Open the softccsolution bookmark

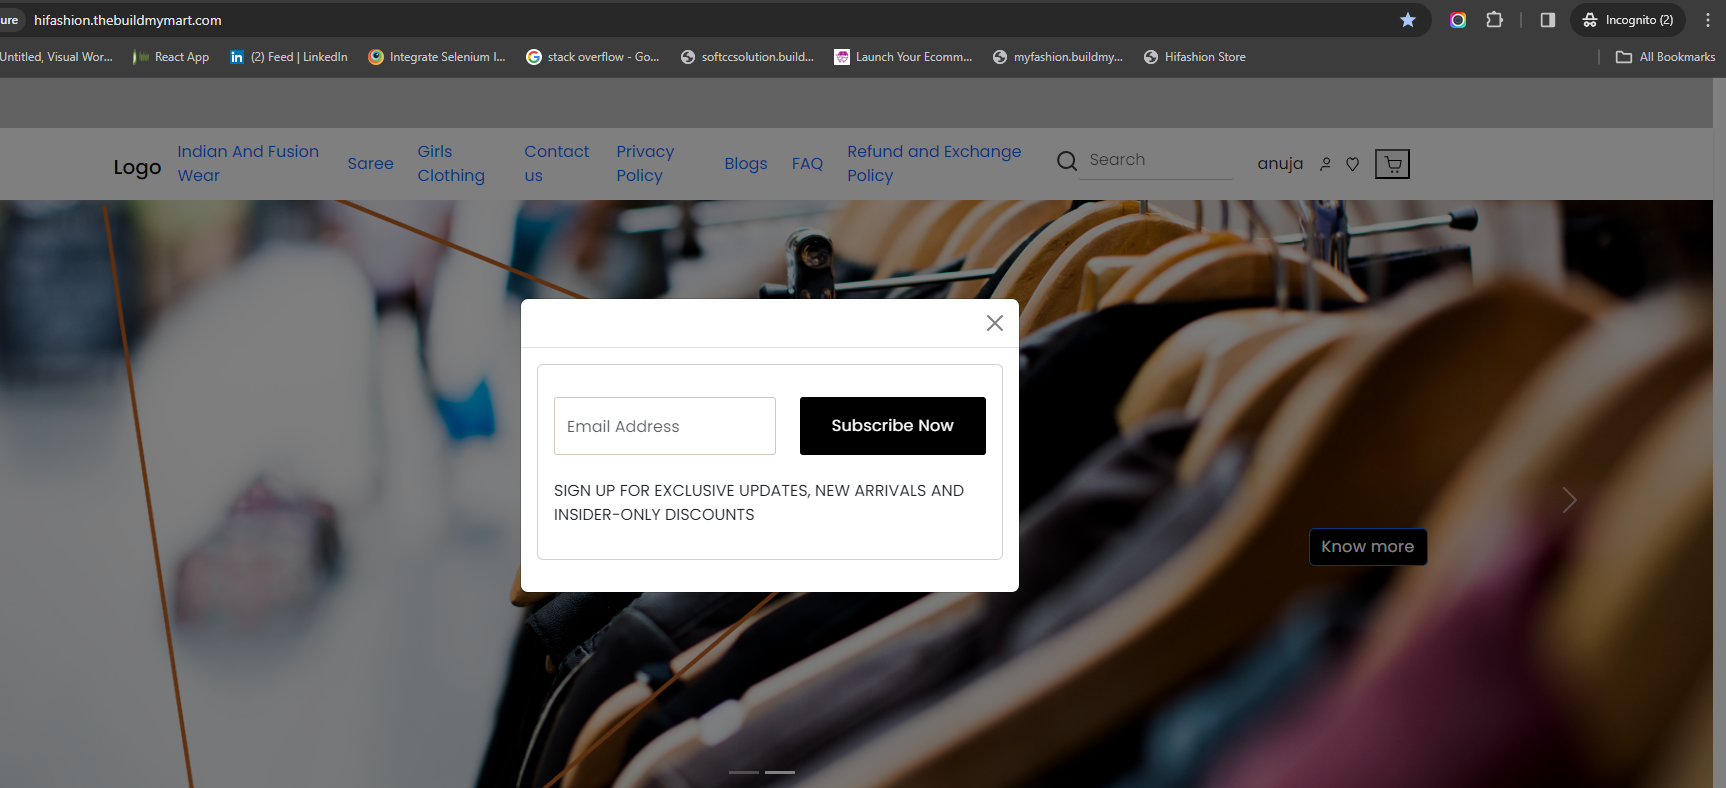(x=747, y=57)
